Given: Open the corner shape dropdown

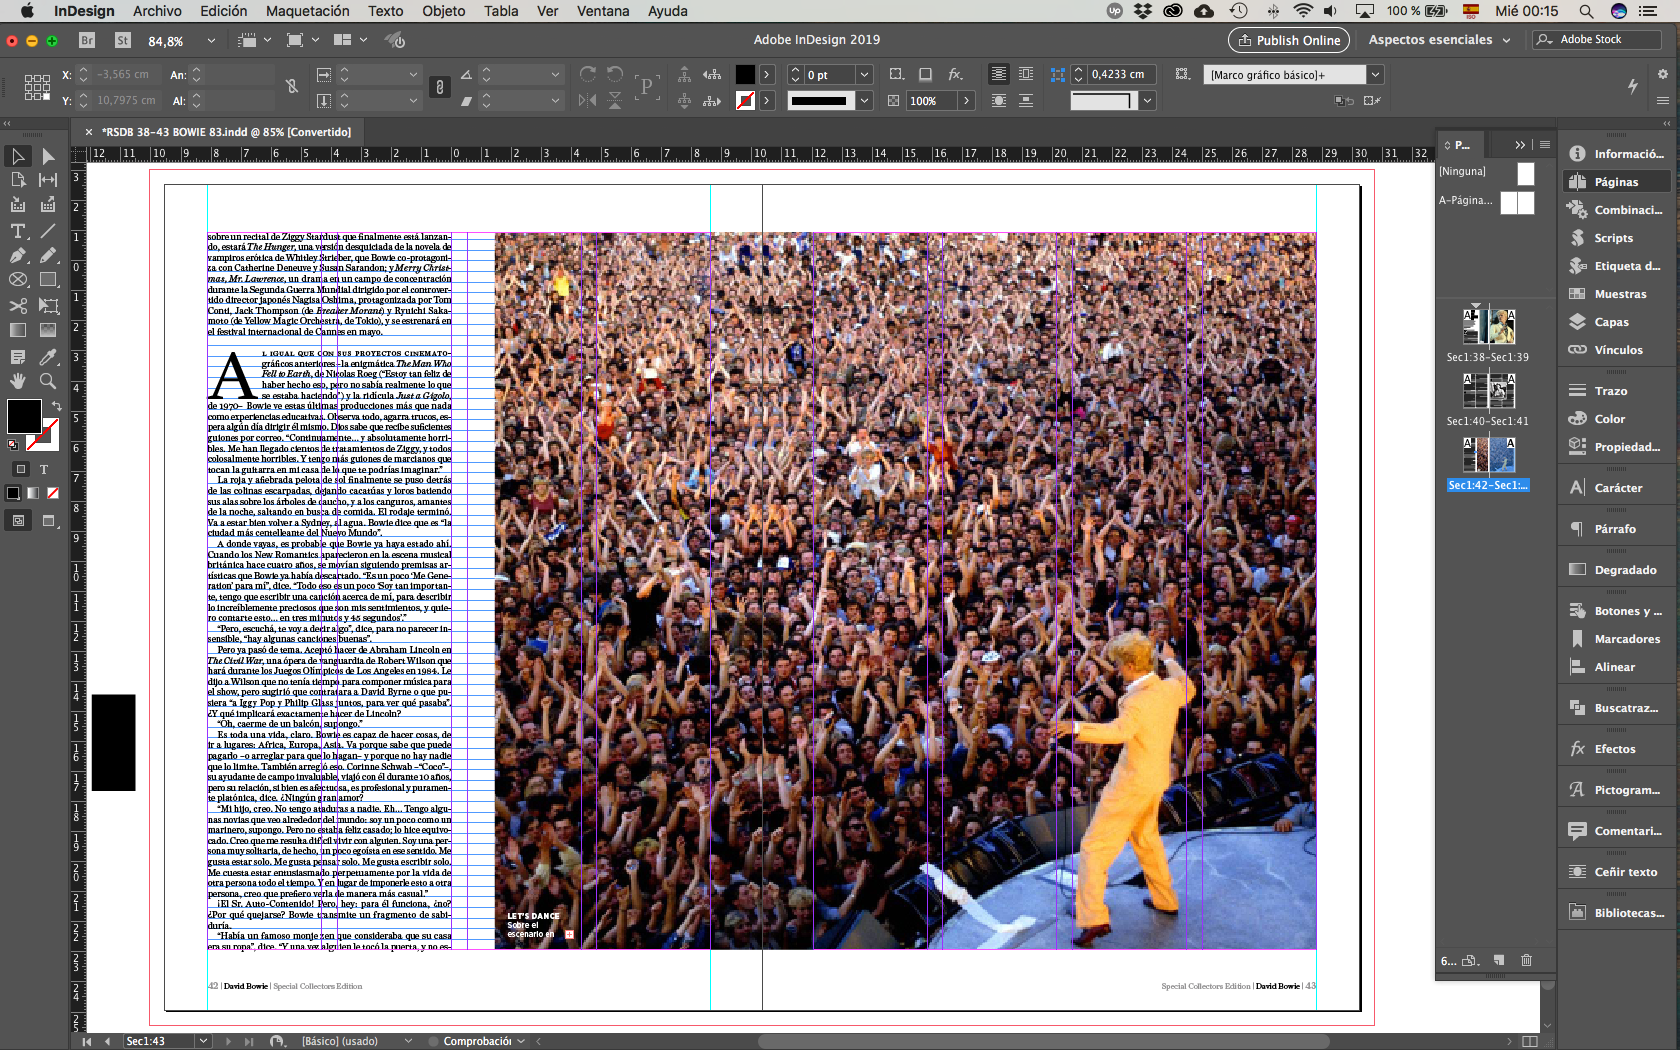Looking at the screenshot, I should (x=1148, y=100).
